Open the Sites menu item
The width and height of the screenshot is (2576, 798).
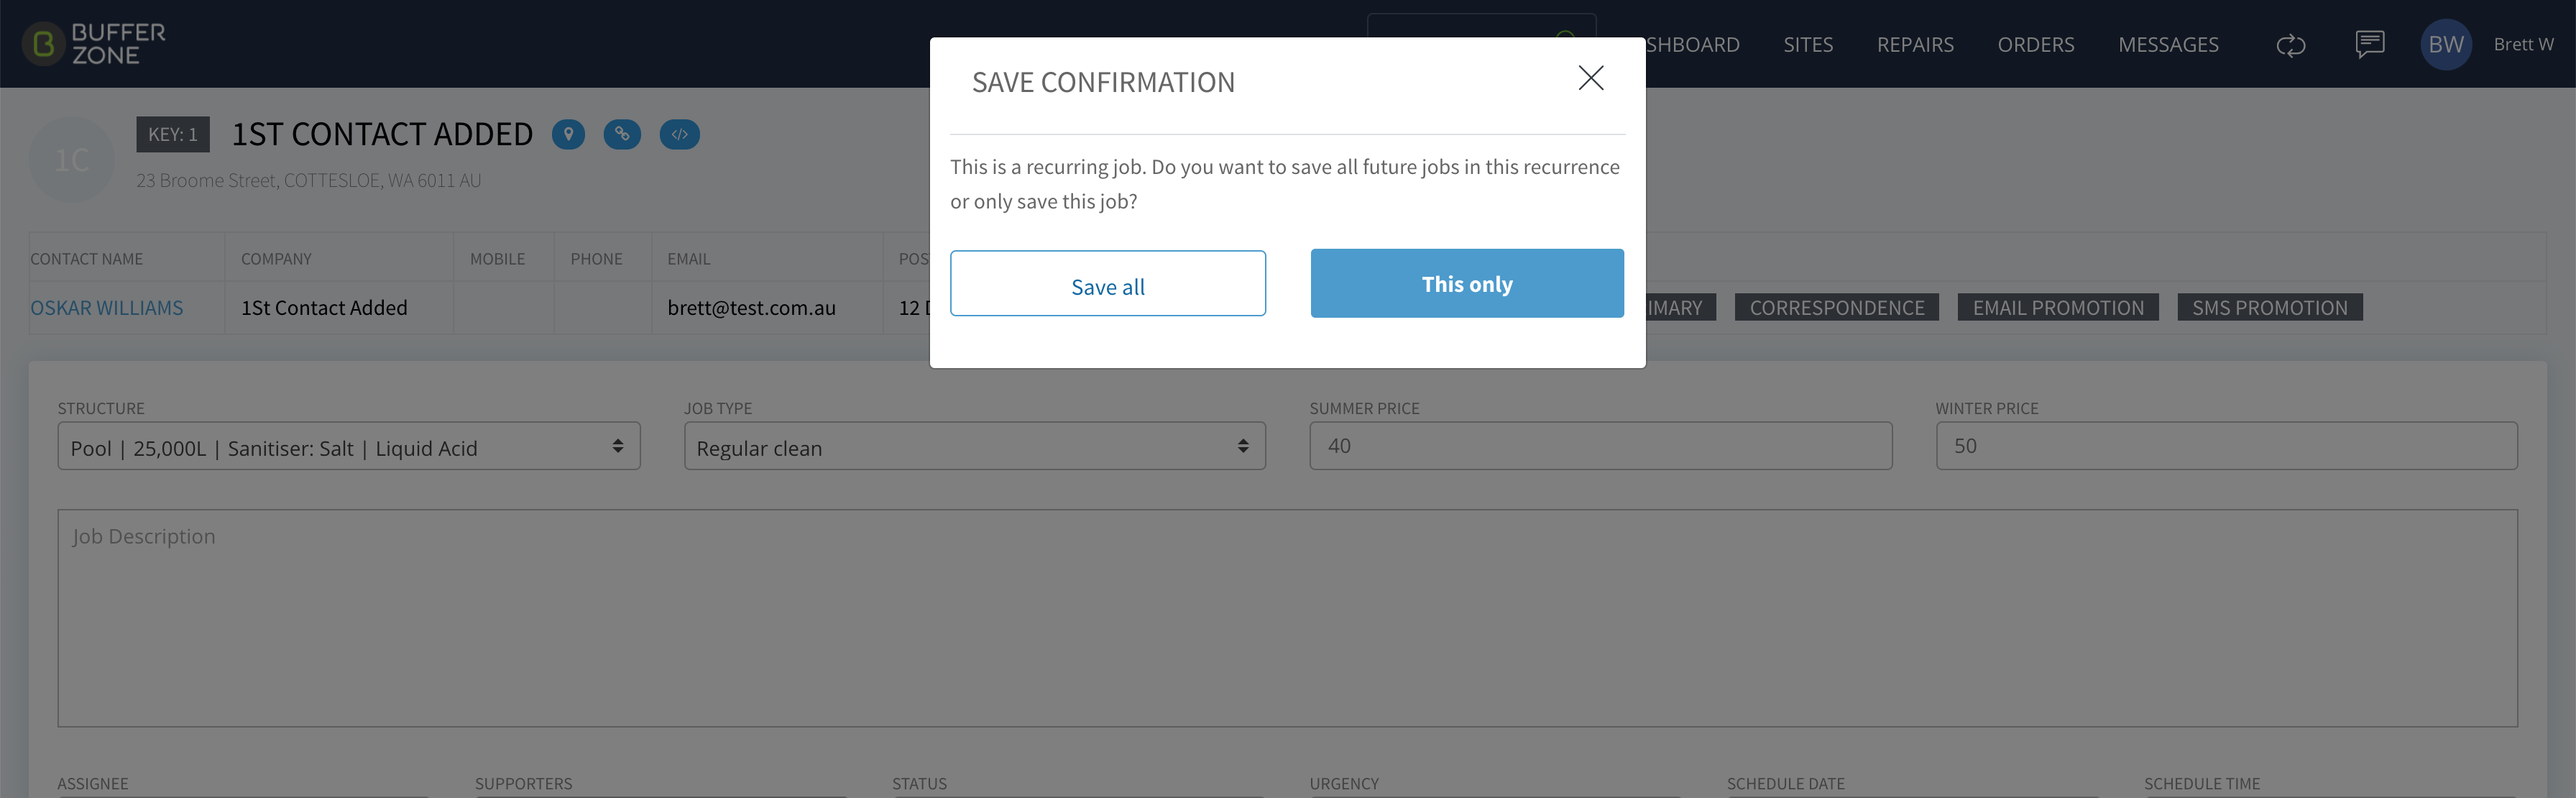1808,45
